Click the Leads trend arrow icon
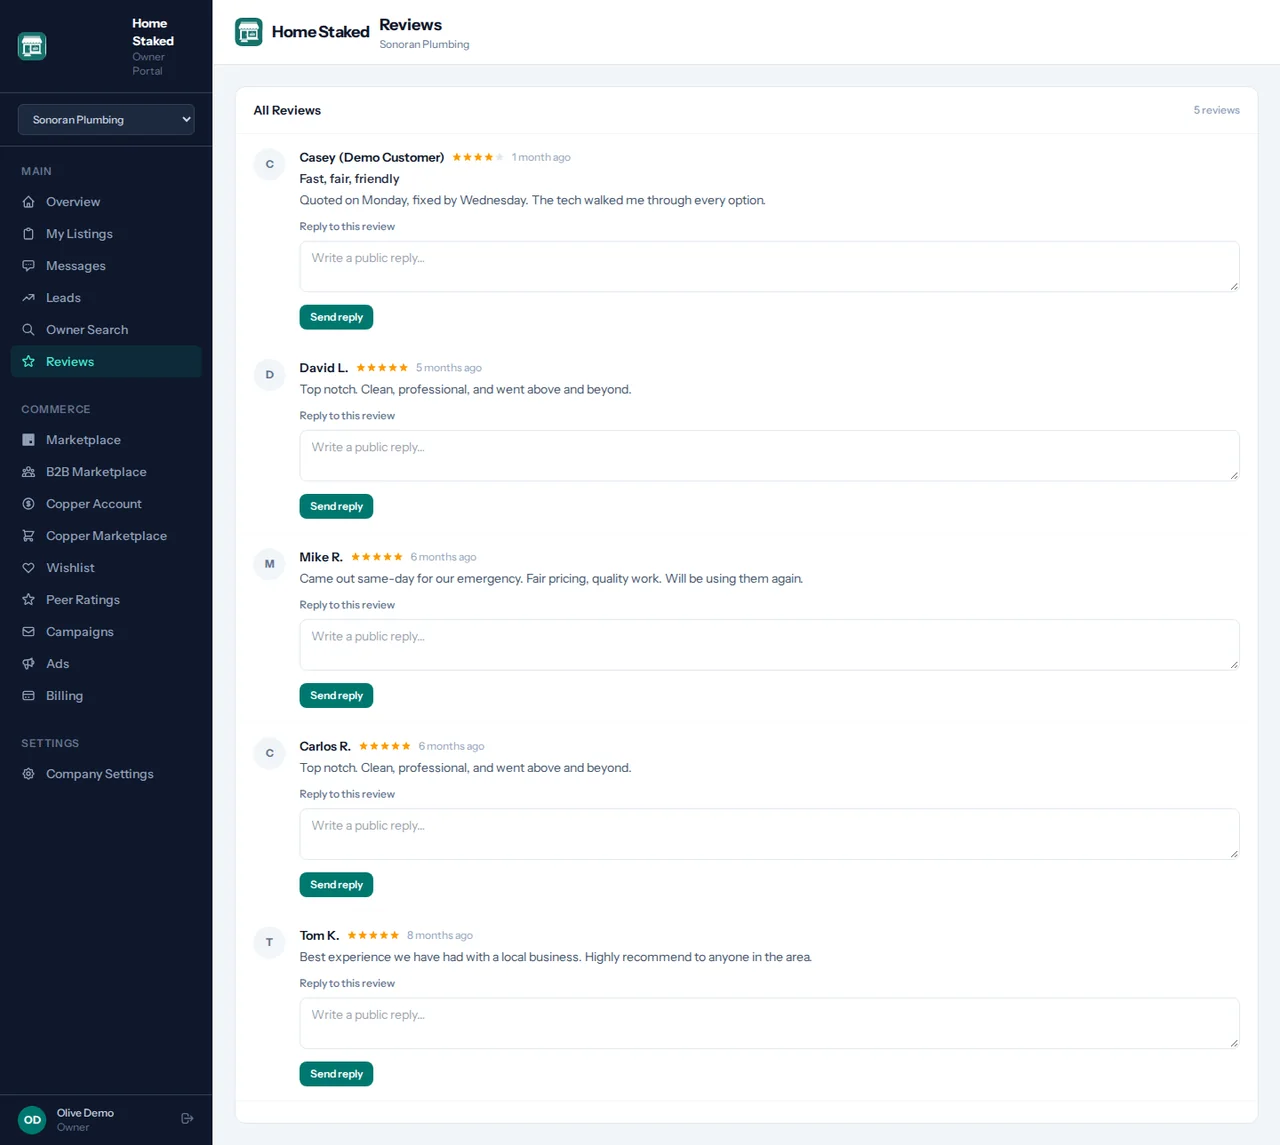 click(x=28, y=298)
